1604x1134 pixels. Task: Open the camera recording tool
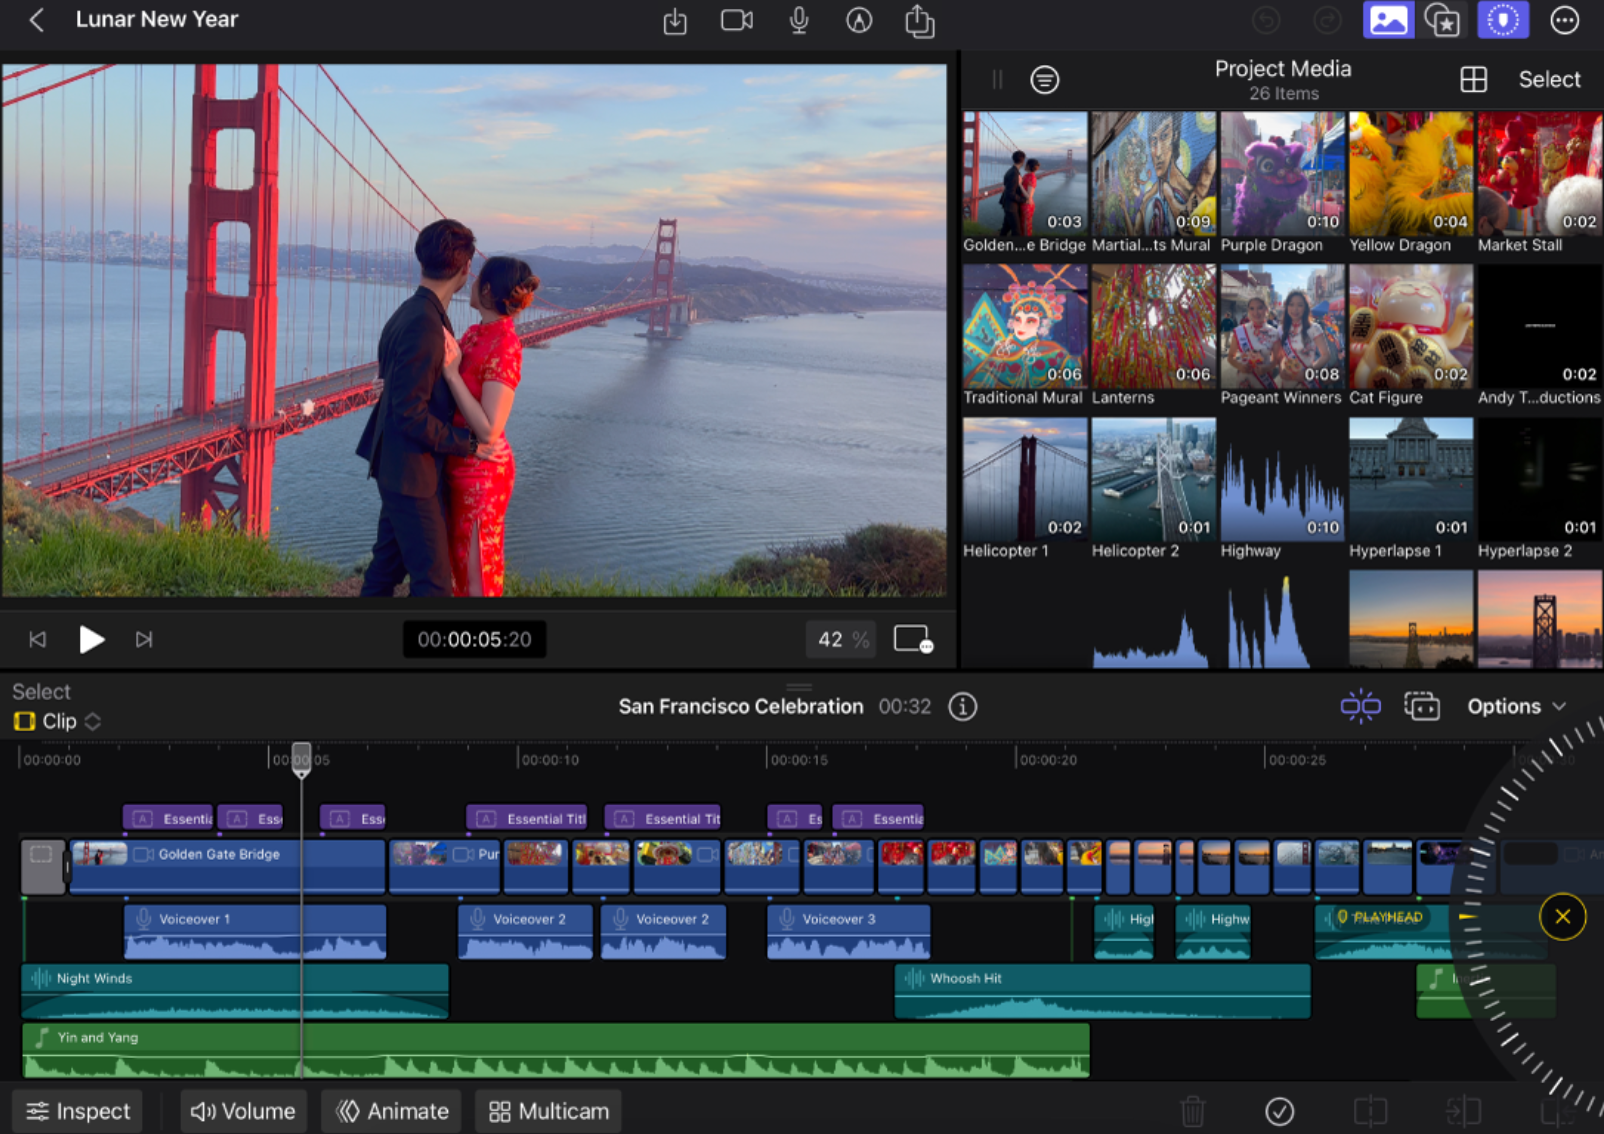(737, 20)
